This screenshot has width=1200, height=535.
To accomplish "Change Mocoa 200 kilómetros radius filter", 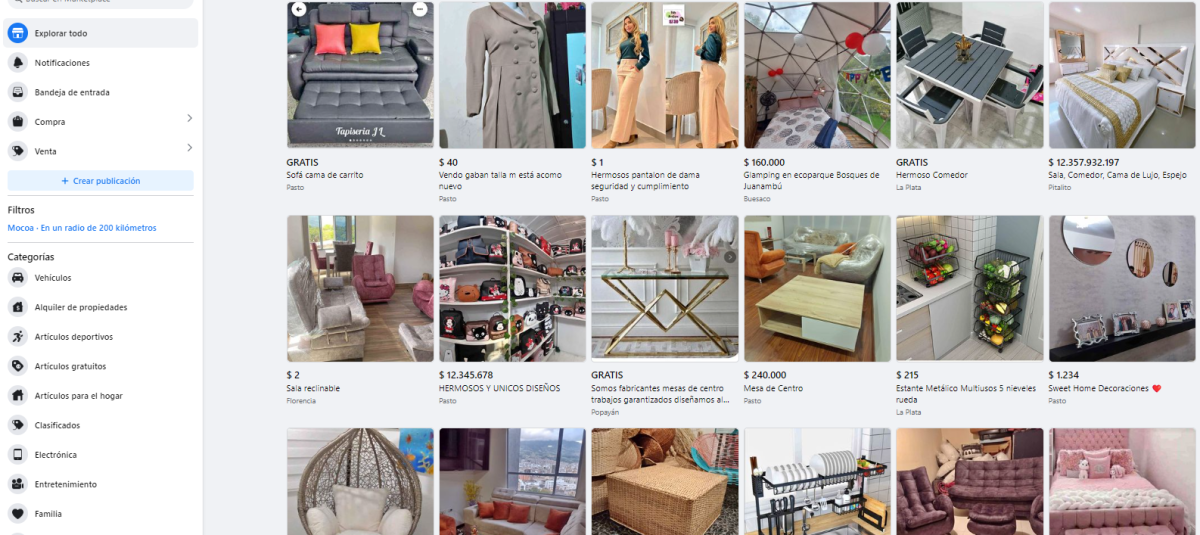I will coord(82,228).
